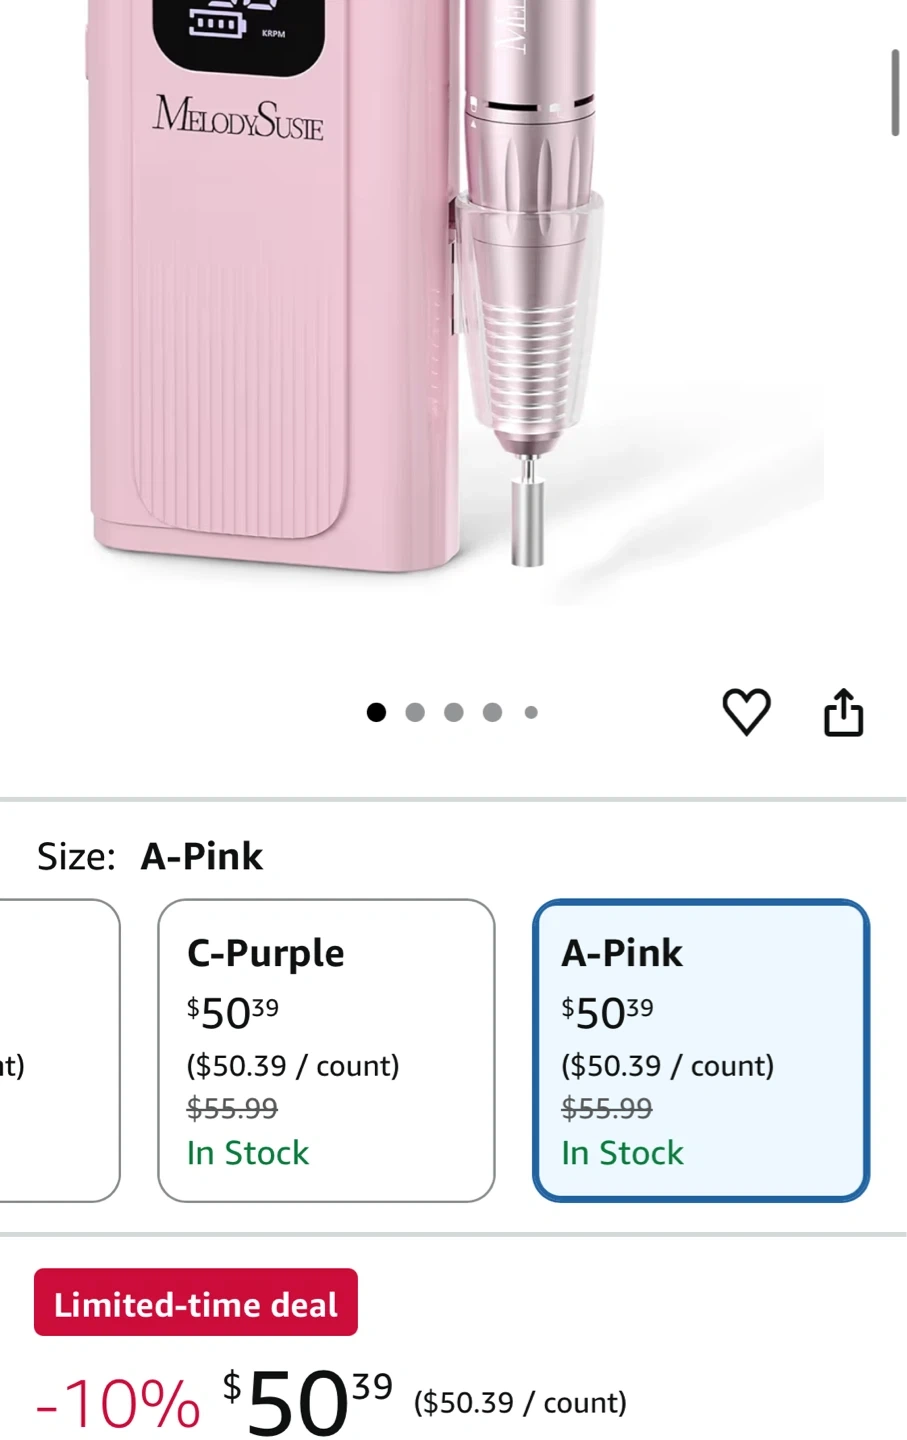This screenshot has height=1440, width=907.
Task: Click the -10% discount label
Action: (118, 1402)
